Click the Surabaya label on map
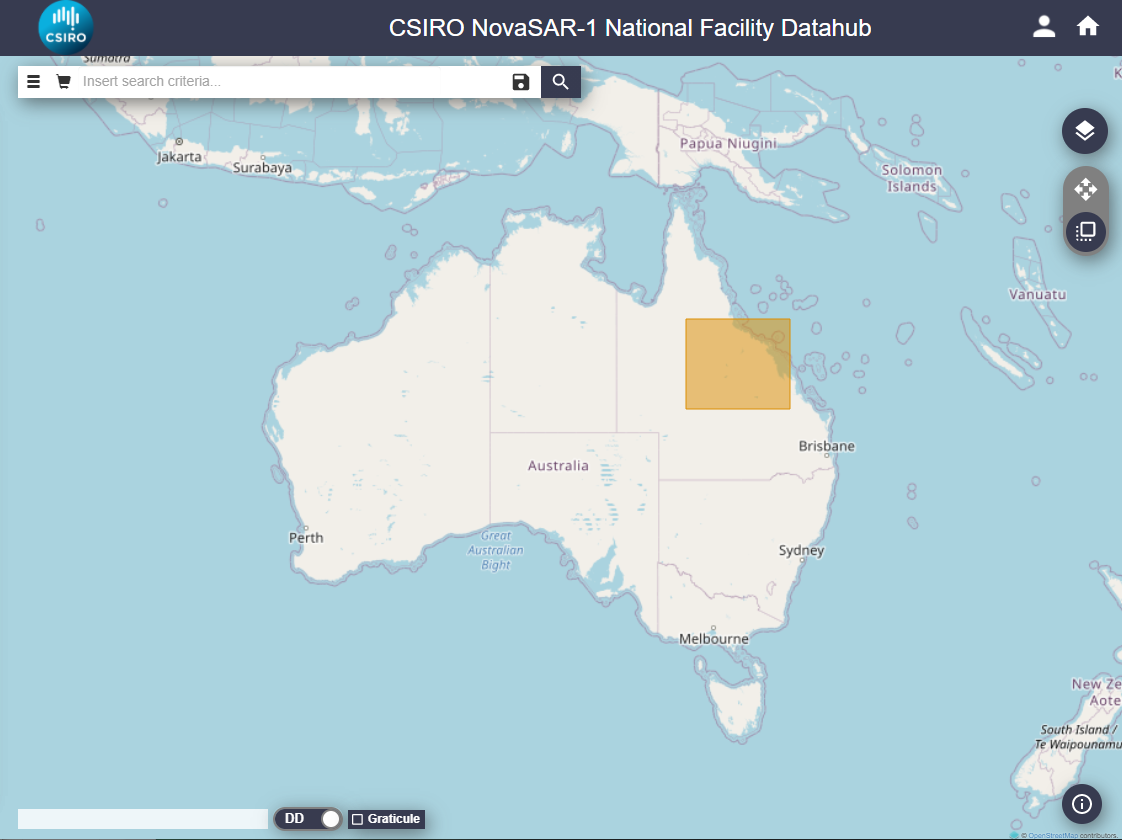The height and width of the screenshot is (840, 1122). click(262, 168)
